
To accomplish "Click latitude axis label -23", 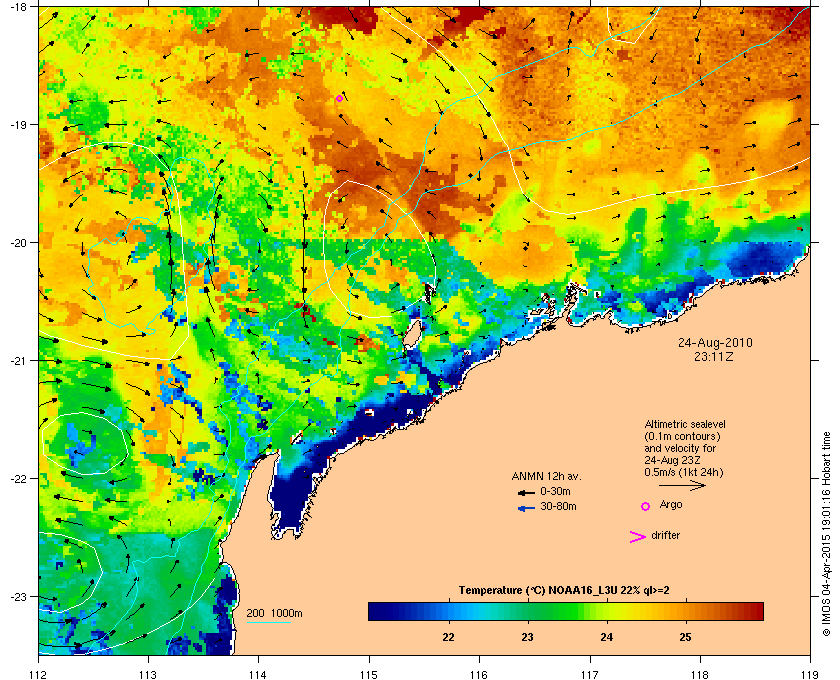I will [x=19, y=596].
